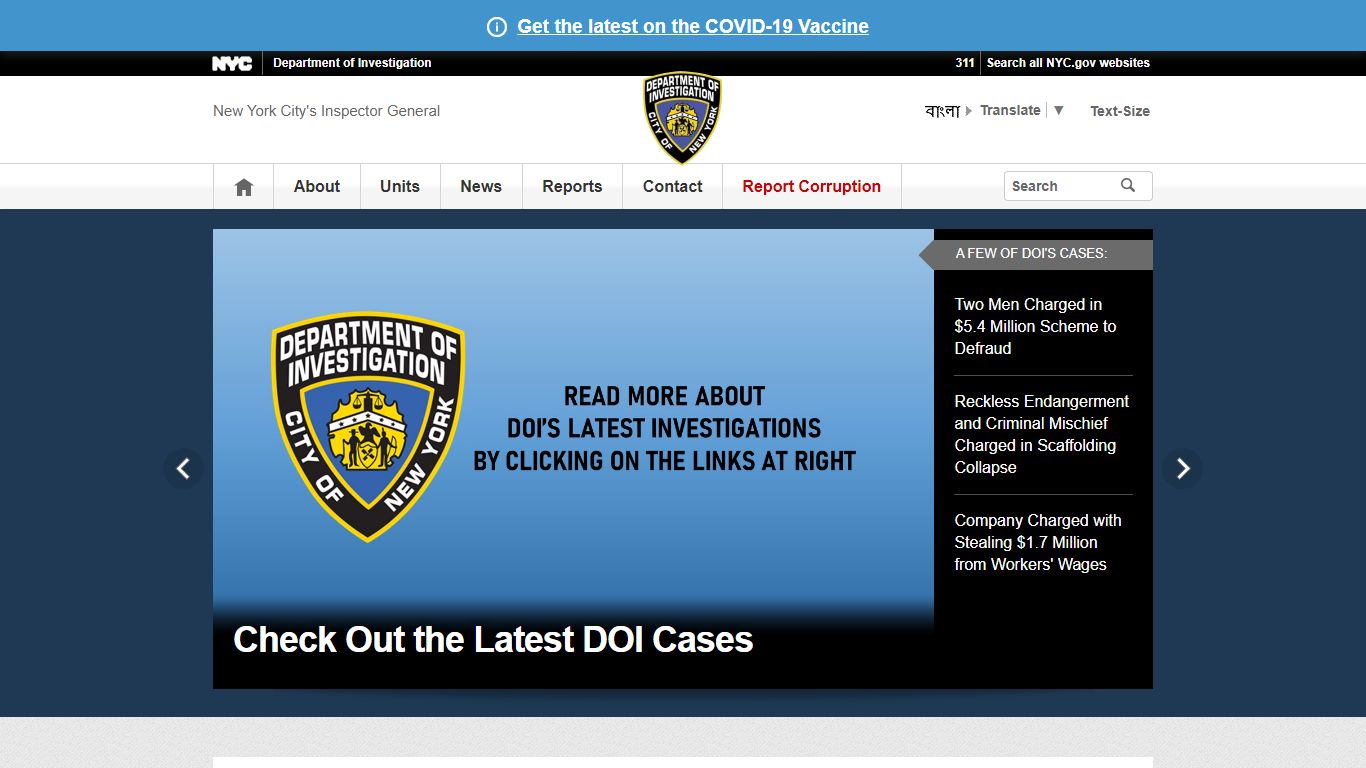Go to previous slide with left arrow

pyautogui.click(x=183, y=468)
